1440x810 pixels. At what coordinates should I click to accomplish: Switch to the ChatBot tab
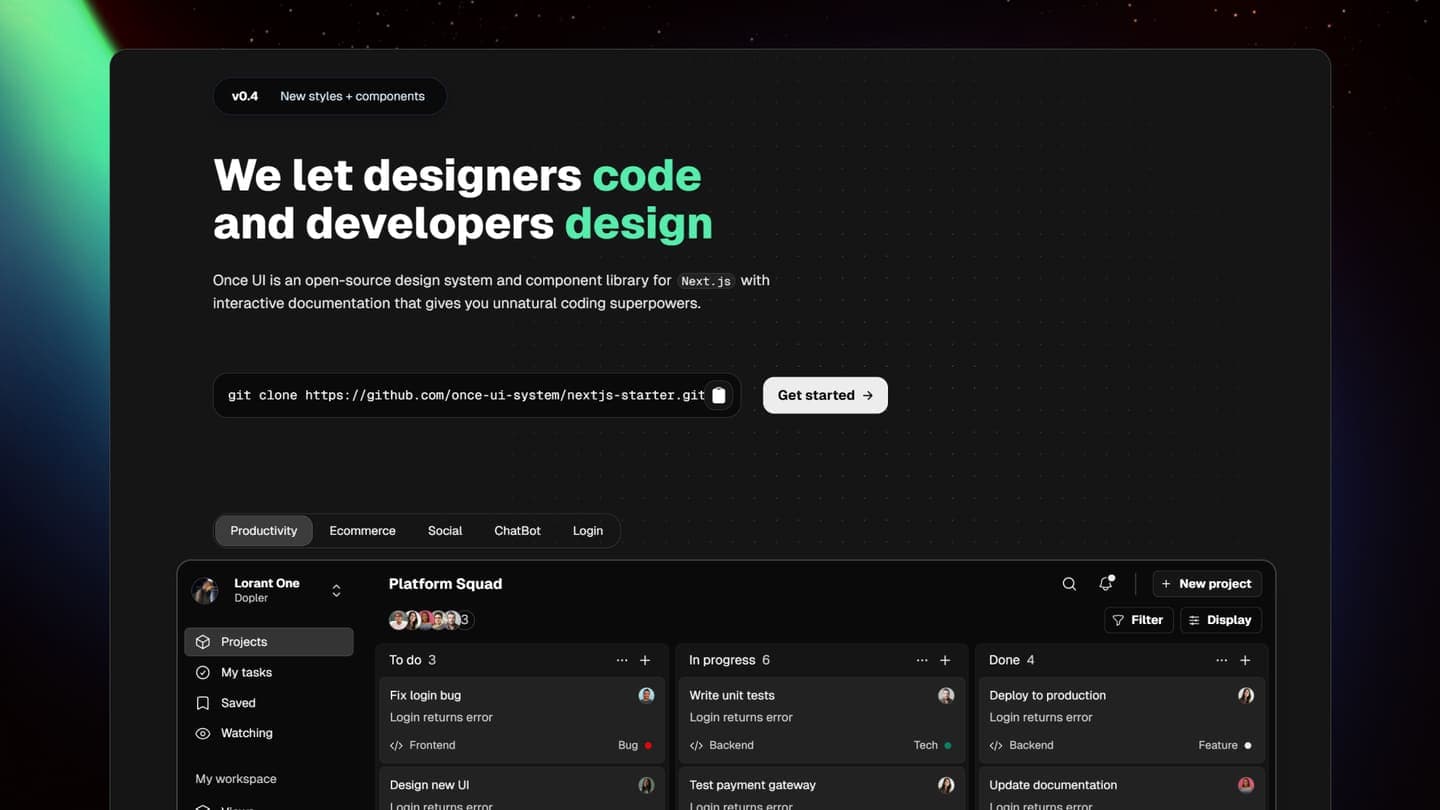pos(517,530)
